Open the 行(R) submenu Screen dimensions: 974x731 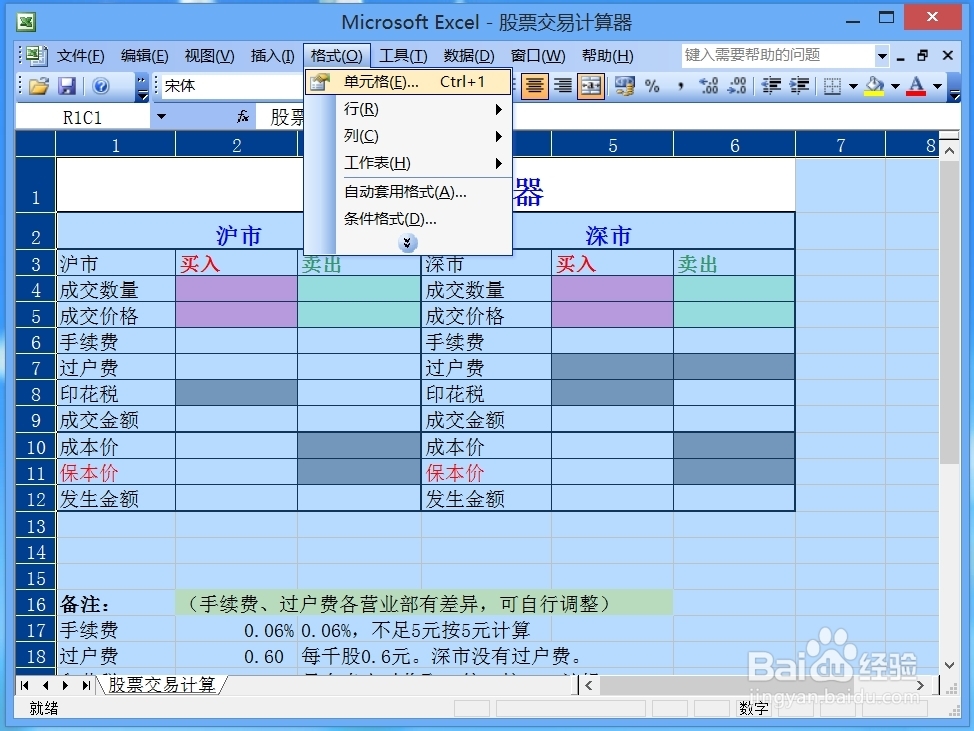408,109
